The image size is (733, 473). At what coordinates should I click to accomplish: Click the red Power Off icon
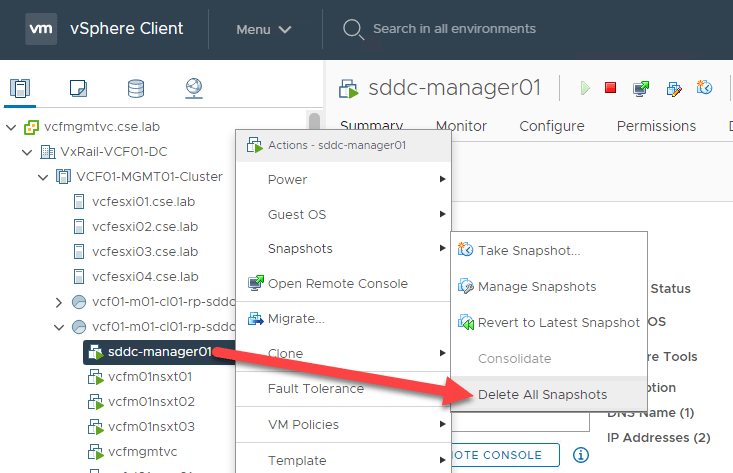(x=610, y=88)
